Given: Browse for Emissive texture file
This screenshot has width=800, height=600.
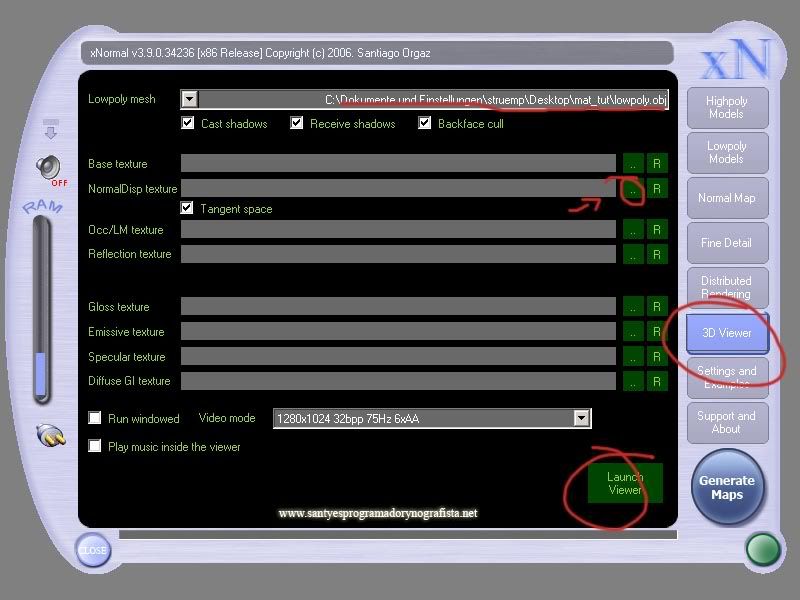Looking at the screenshot, I should (x=633, y=332).
